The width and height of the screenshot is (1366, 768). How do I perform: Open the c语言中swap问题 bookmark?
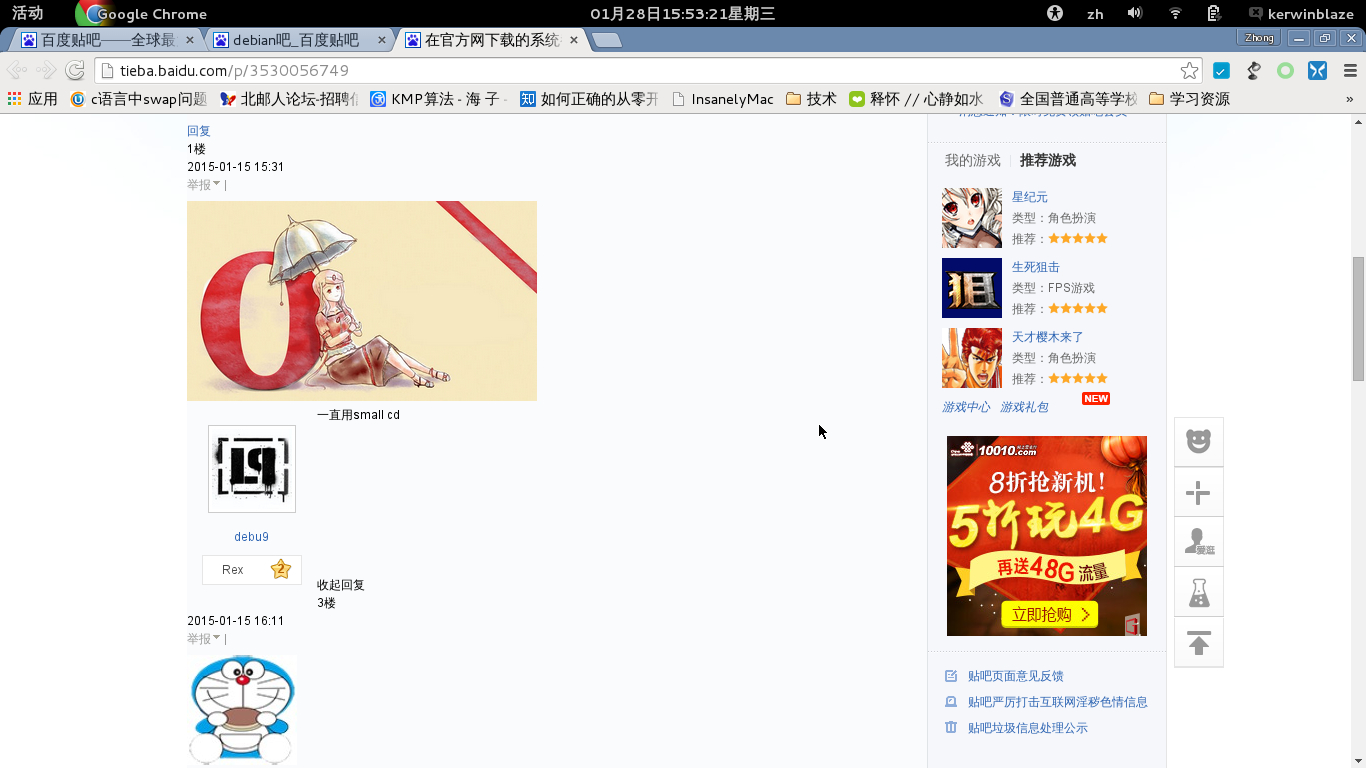[x=139, y=99]
